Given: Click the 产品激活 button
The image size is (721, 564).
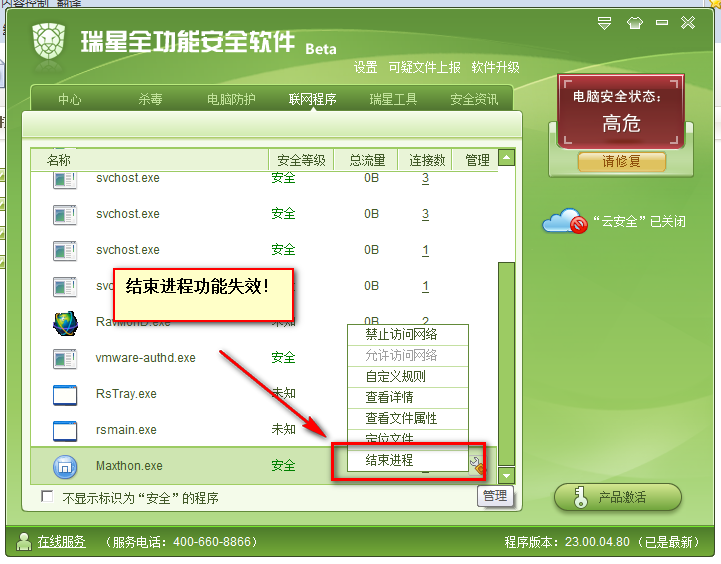Looking at the screenshot, I should (x=618, y=497).
